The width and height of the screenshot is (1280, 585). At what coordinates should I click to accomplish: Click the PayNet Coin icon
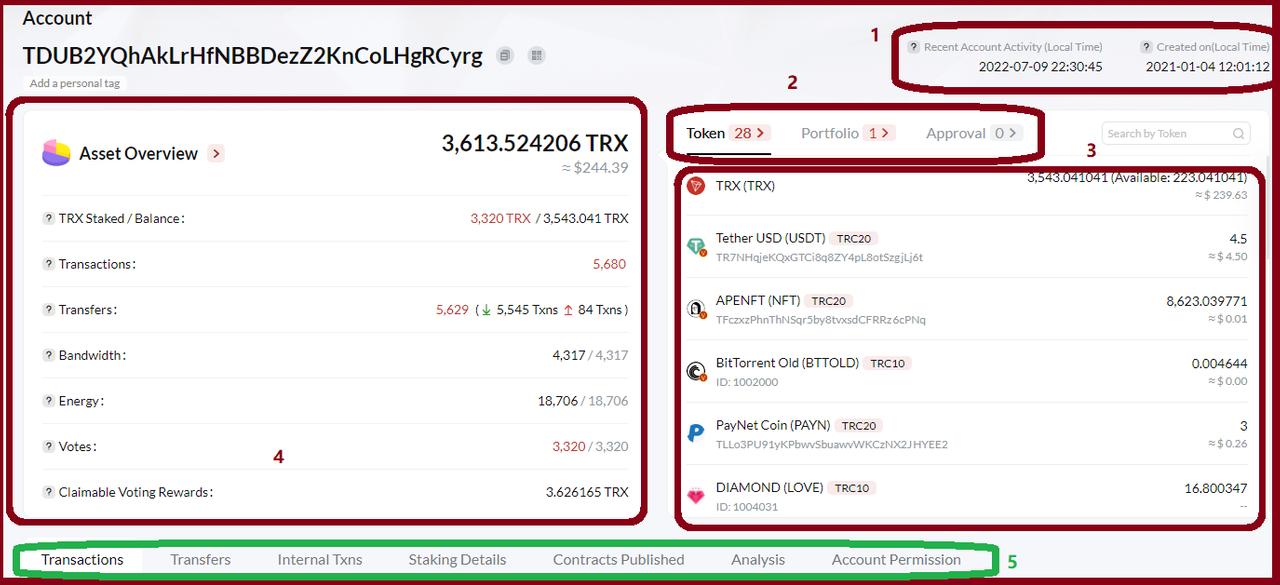click(697, 432)
